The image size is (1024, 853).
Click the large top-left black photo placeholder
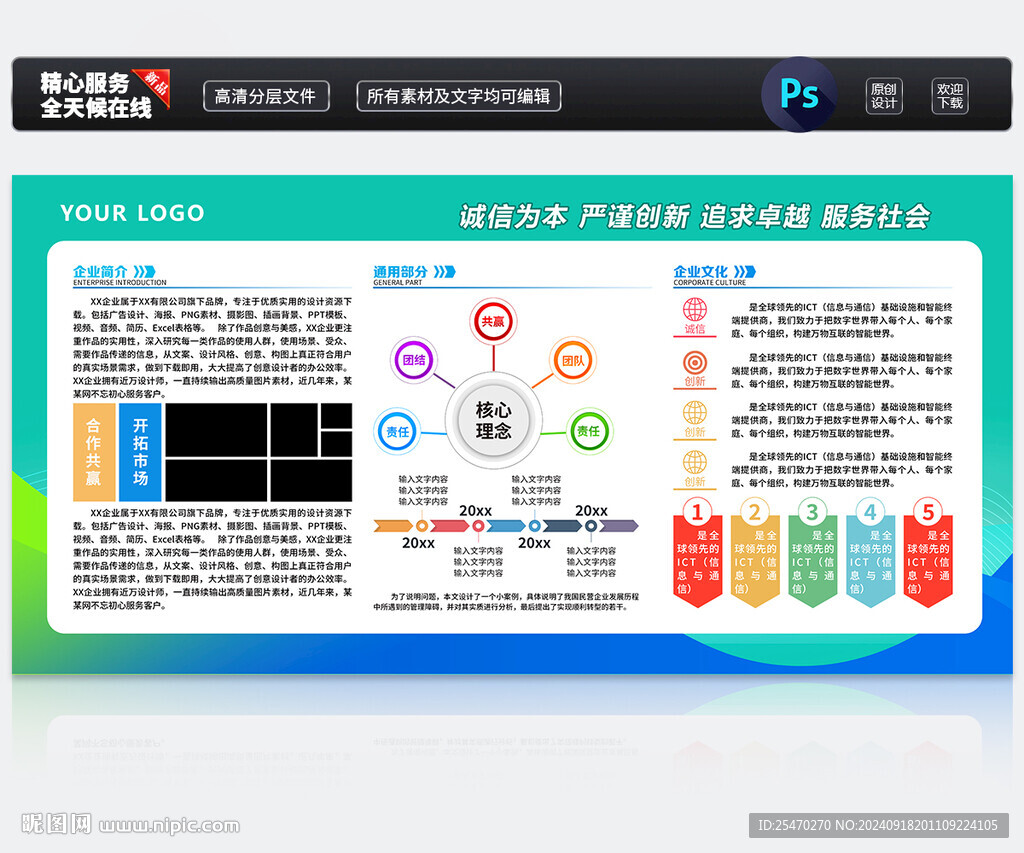[x=216, y=430]
